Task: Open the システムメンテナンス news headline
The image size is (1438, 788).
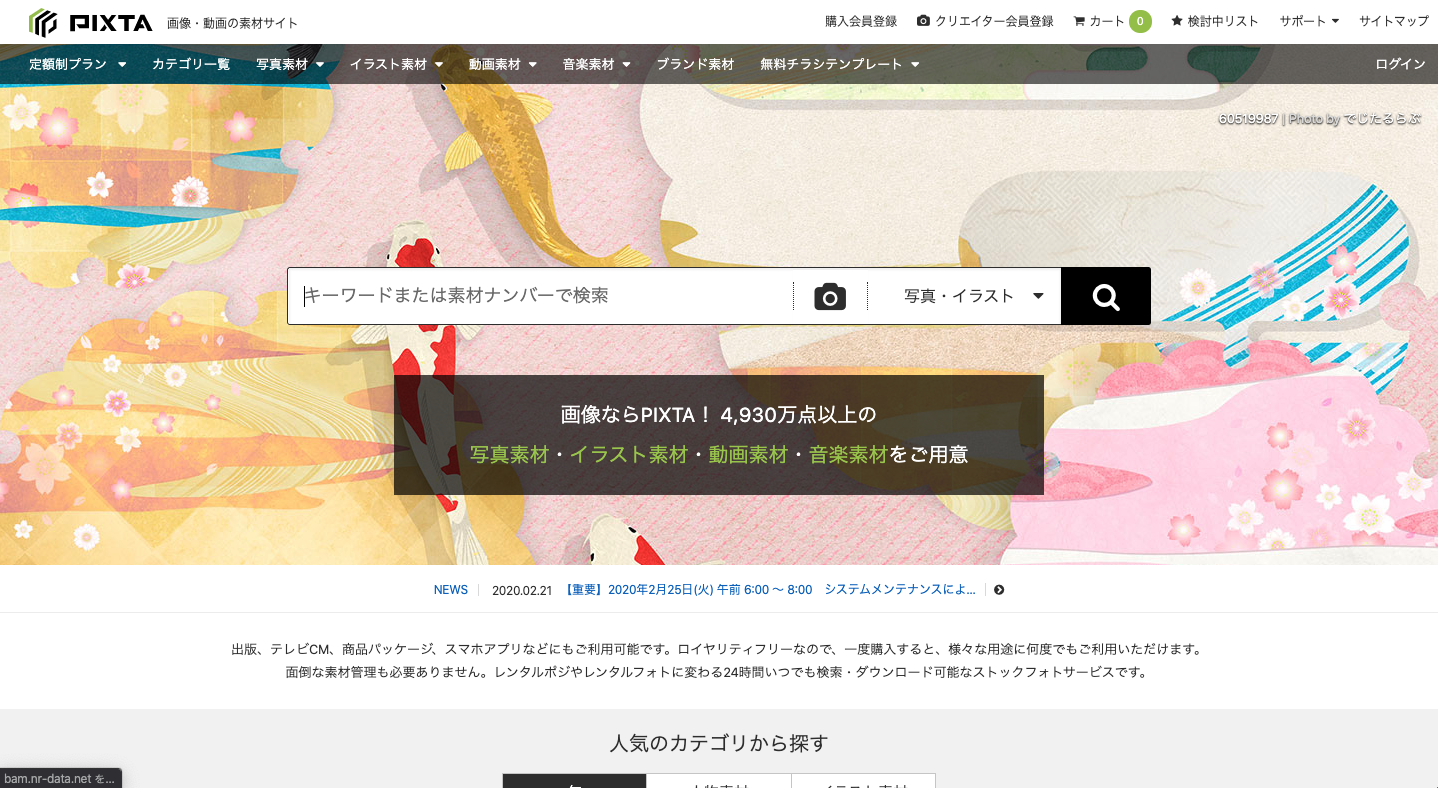Action: point(770,590)
